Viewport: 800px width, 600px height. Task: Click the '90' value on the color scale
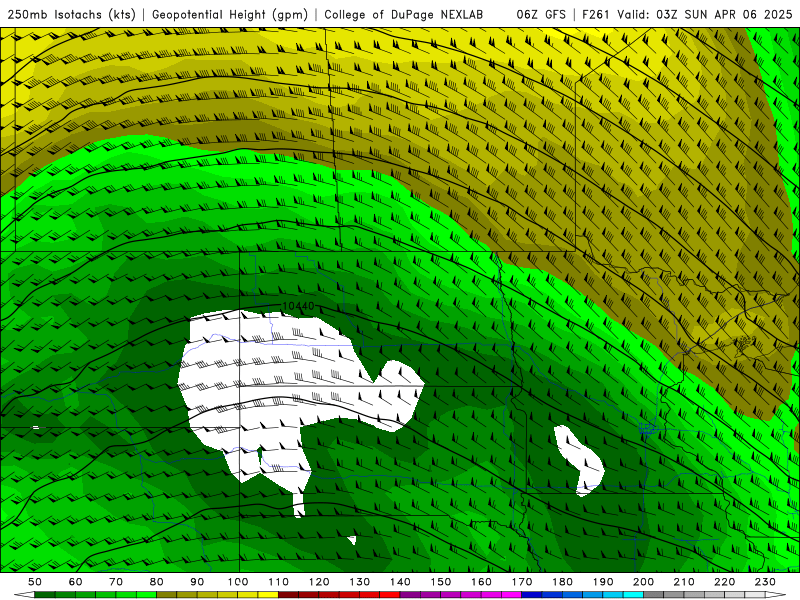(197, 582)
